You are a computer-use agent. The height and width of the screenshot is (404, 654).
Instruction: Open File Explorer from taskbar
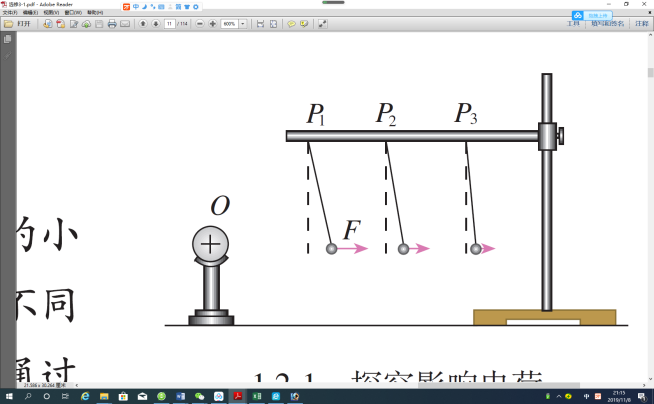pyautogui.click(x=104, y=396)
